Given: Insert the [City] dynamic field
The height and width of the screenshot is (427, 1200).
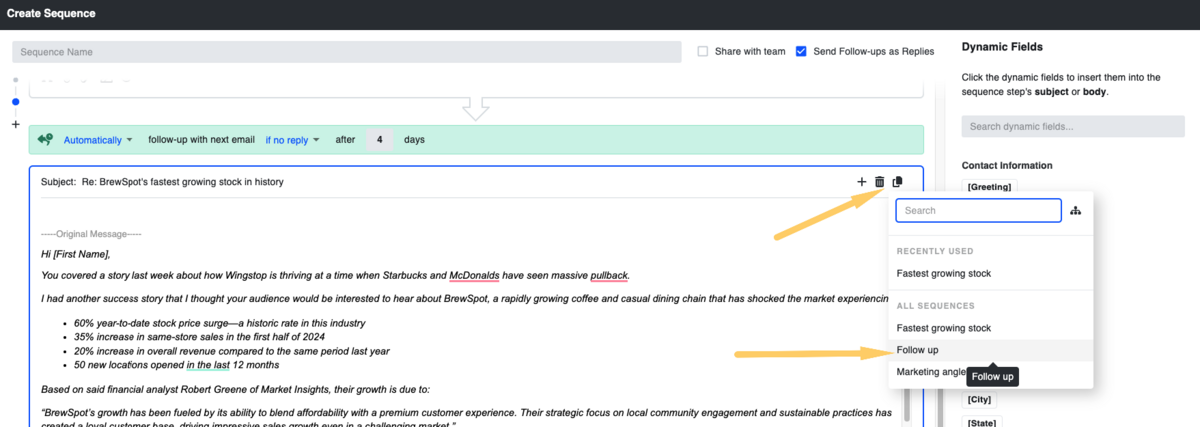Looking at the screenshot, I should click(980, 400).
